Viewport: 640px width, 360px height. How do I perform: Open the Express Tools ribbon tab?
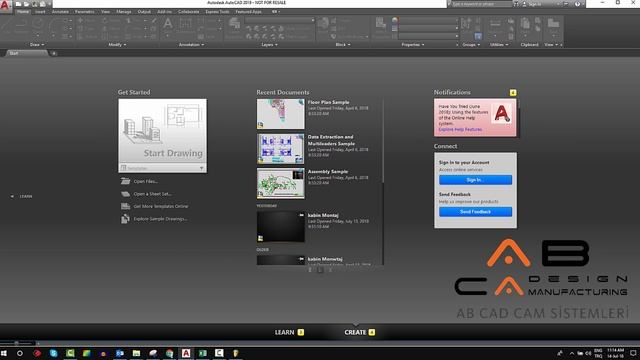[217, 11]
